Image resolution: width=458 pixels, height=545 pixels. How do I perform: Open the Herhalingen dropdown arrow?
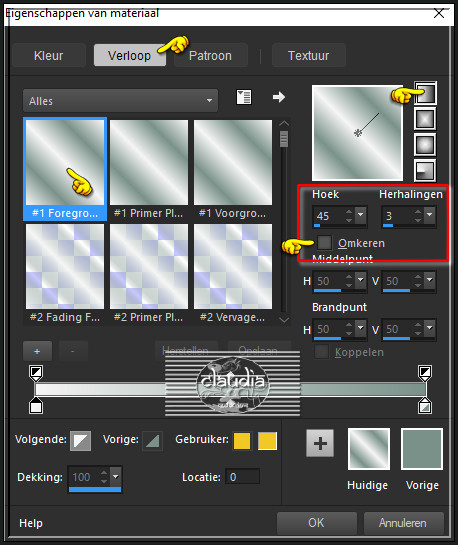point(430,215)
